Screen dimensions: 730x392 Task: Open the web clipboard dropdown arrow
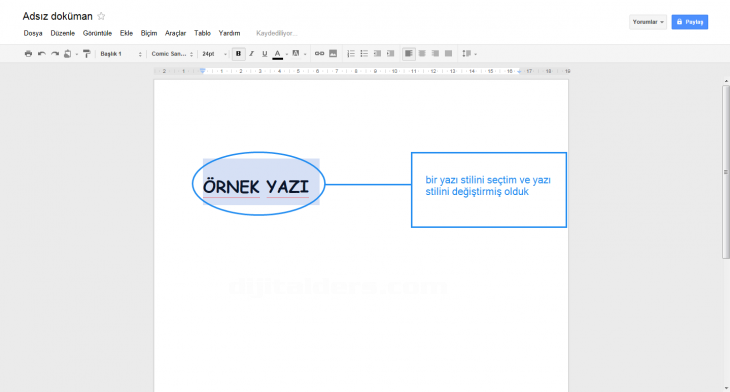tap(77, 54)
